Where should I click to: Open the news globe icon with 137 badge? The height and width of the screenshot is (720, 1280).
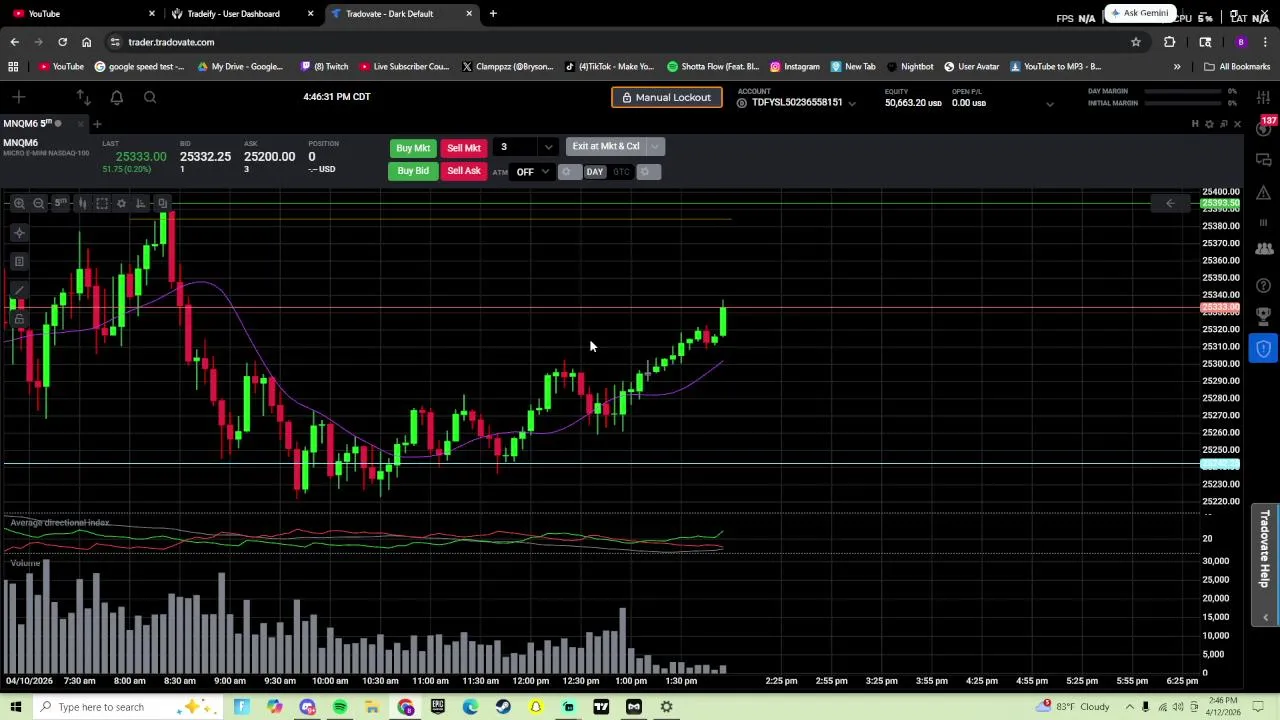(x=1264, y=128)
